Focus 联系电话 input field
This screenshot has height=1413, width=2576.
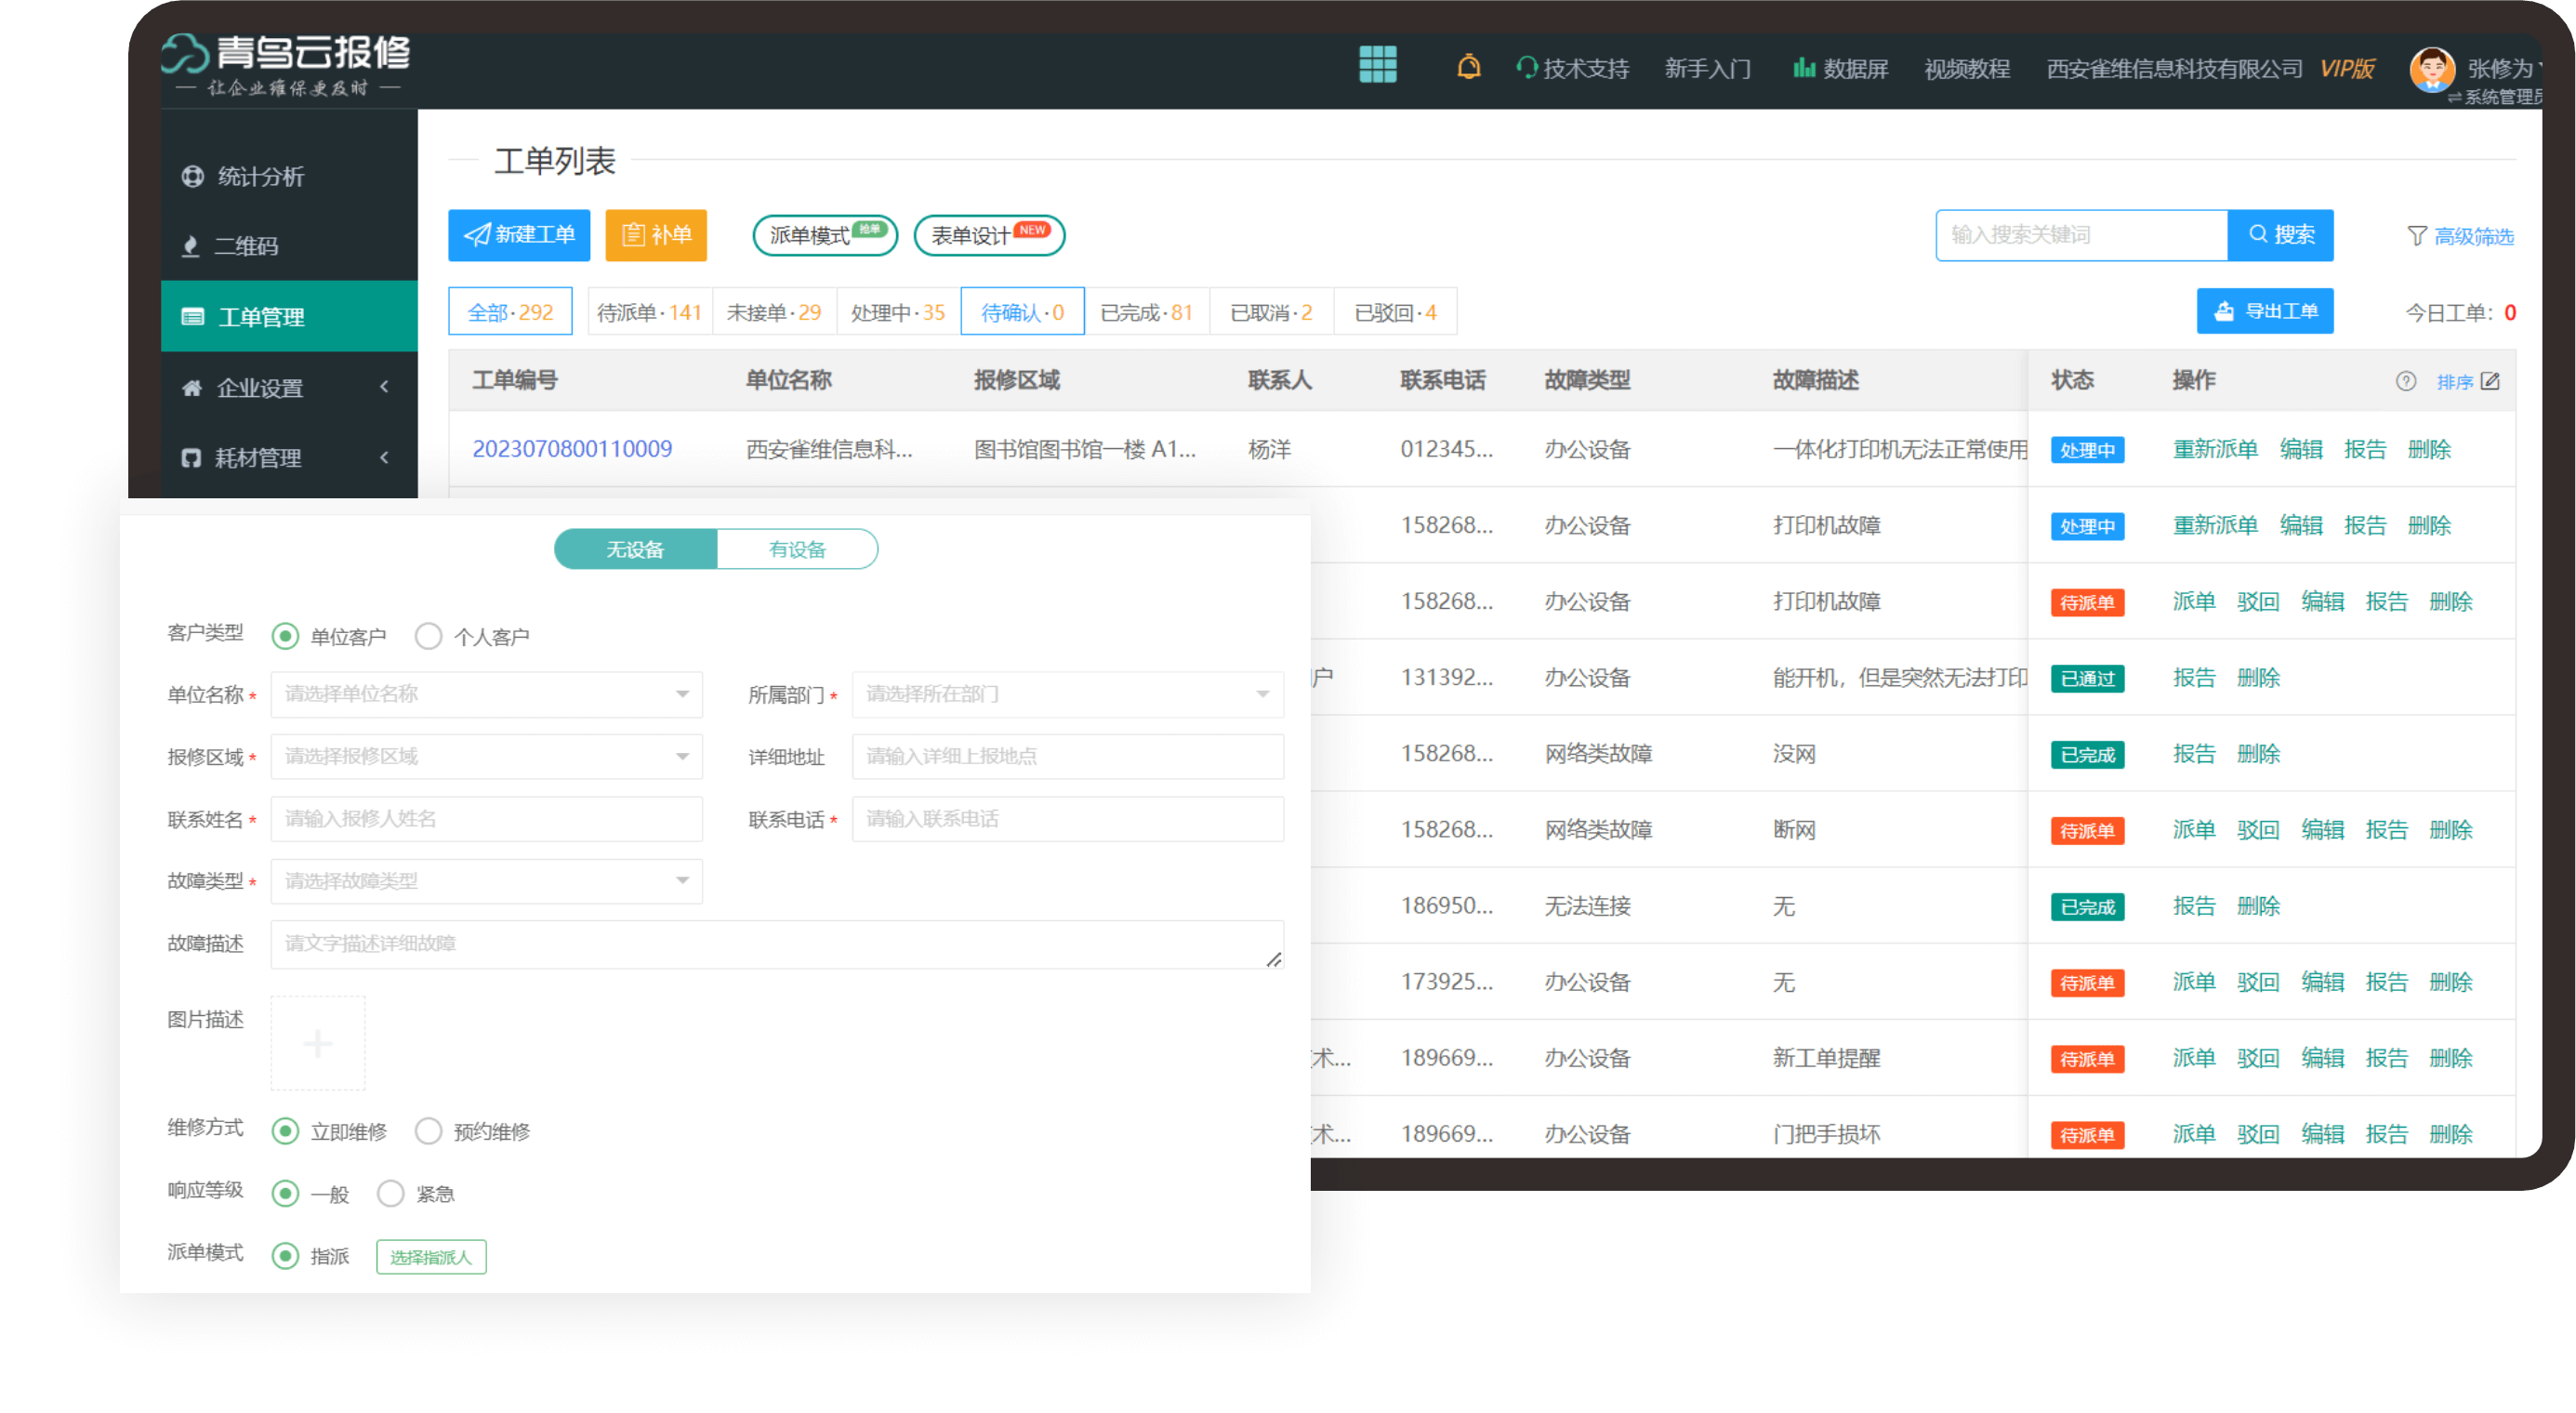[1068, 819]
